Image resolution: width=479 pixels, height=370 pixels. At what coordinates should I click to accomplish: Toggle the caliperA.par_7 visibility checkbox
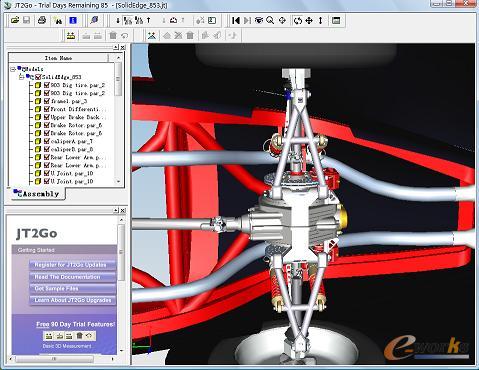[47, 141]
